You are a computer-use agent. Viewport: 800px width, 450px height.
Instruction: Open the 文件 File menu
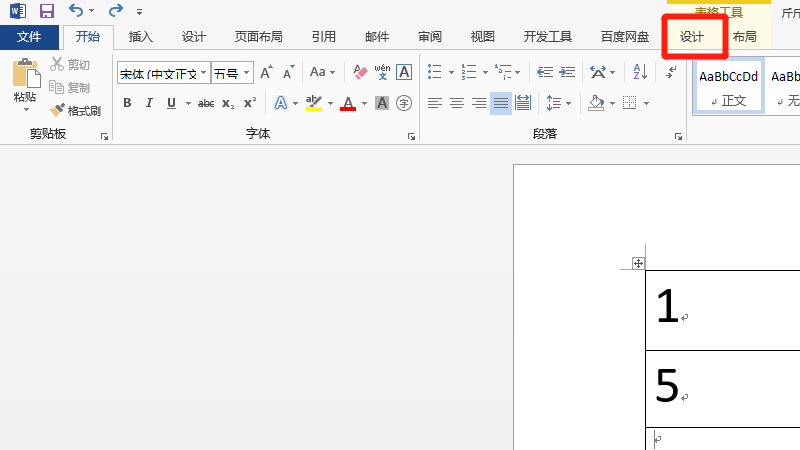pos(29,37)
